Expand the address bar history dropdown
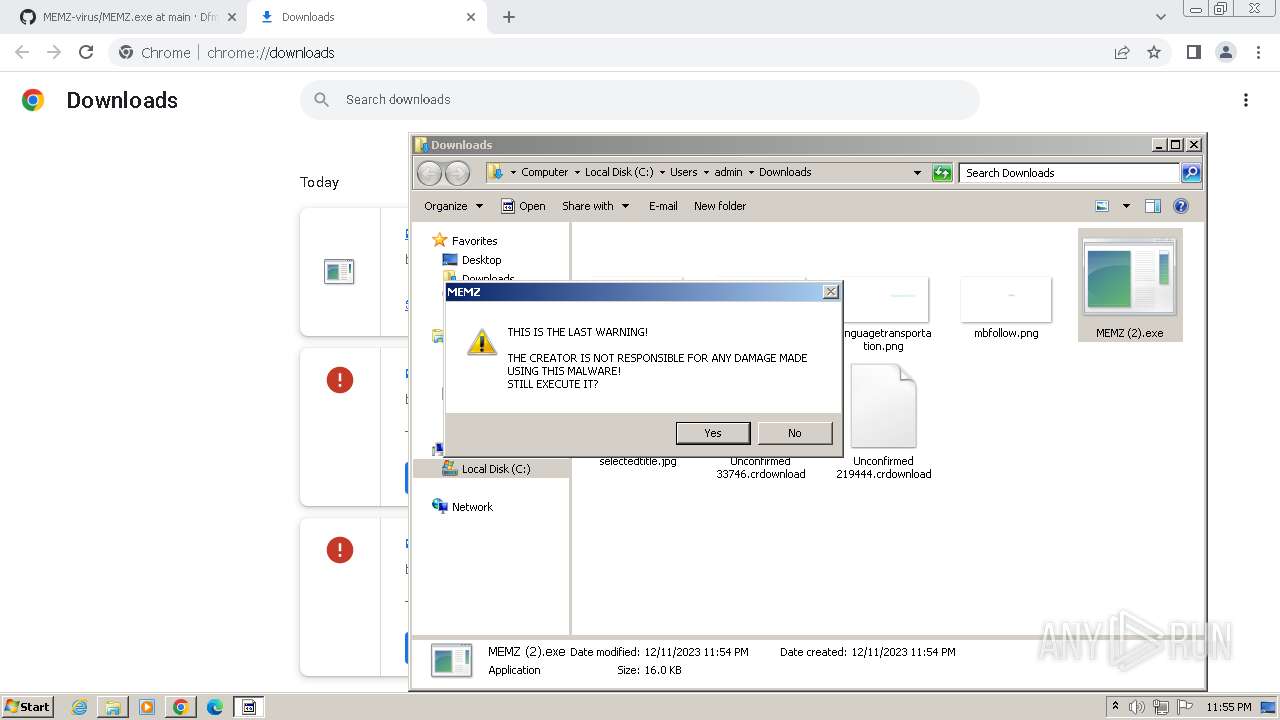Screen dimensions: 1280x720 [x=917, y=173]
